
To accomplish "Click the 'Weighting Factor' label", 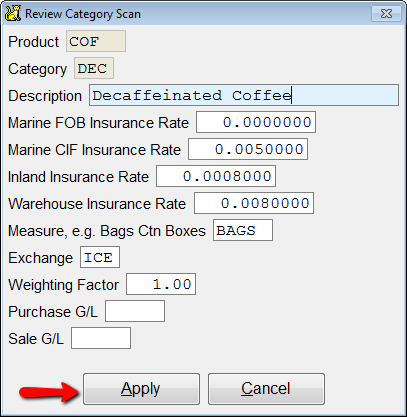I will click(64, 285).
